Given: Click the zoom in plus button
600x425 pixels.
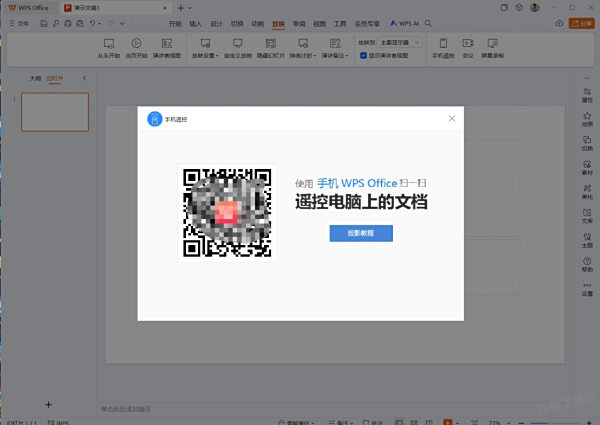Looking at the screenshot, I should (589, 423).
